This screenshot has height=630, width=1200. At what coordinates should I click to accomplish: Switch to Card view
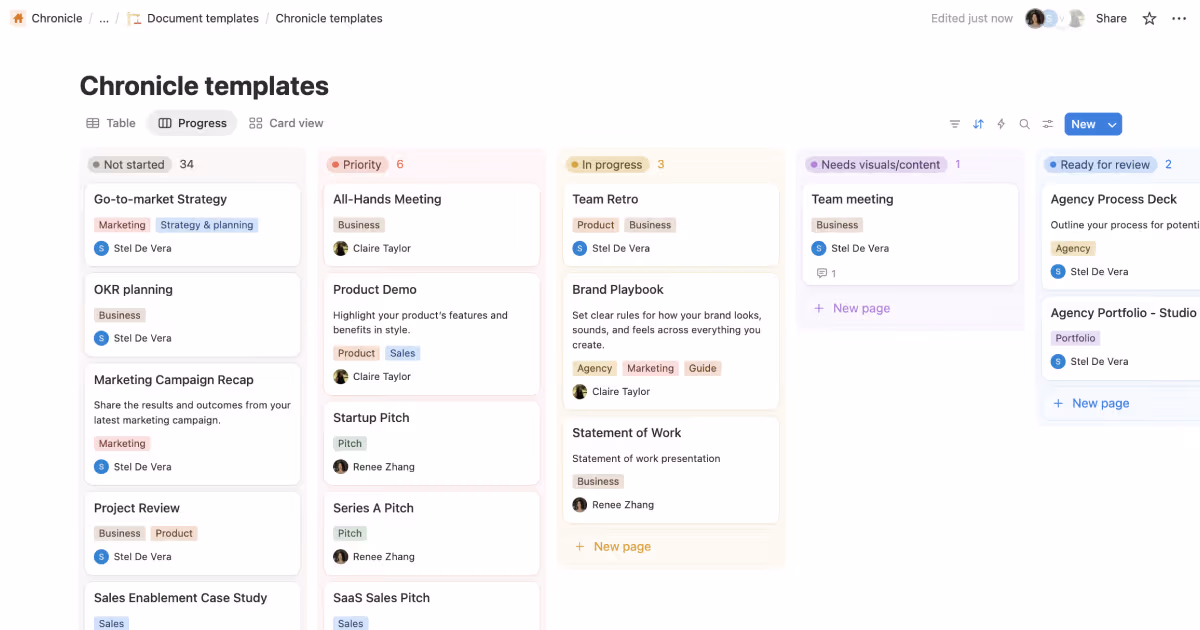click(286, 122)
